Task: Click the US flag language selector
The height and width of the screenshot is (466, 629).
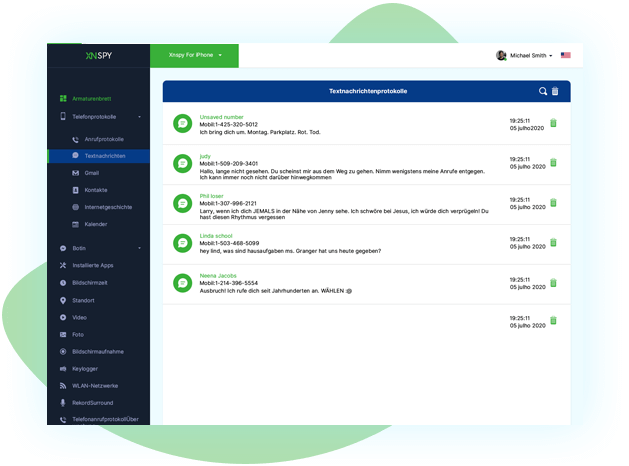Action: (x=566, y=55)
